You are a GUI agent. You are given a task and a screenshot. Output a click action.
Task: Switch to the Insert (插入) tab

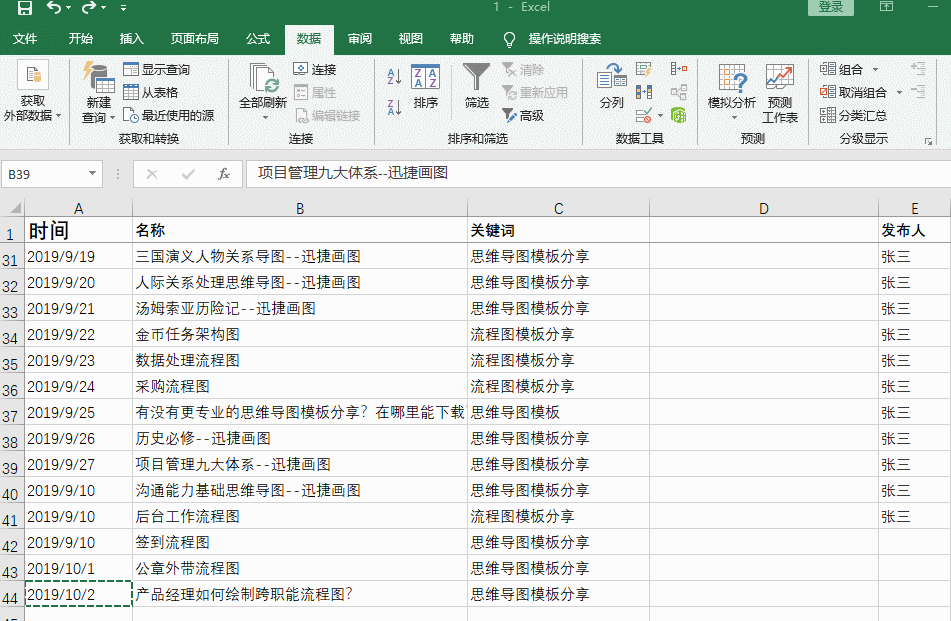132,39
